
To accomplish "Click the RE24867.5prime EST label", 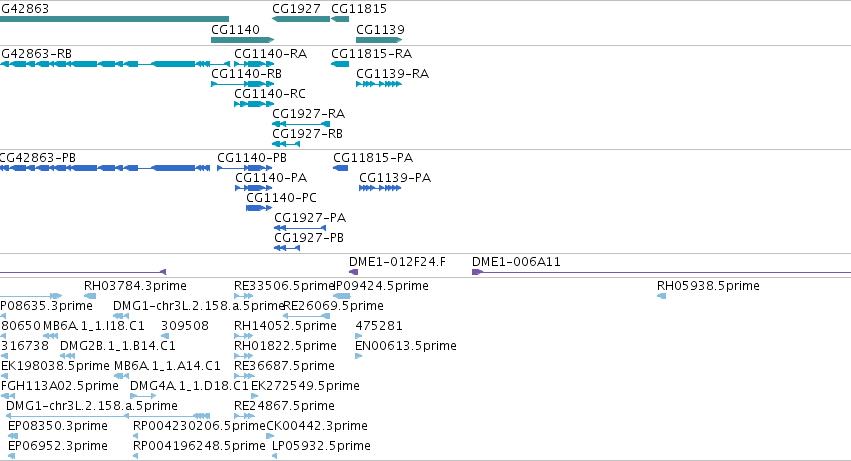I will click(x=284, y=406).
